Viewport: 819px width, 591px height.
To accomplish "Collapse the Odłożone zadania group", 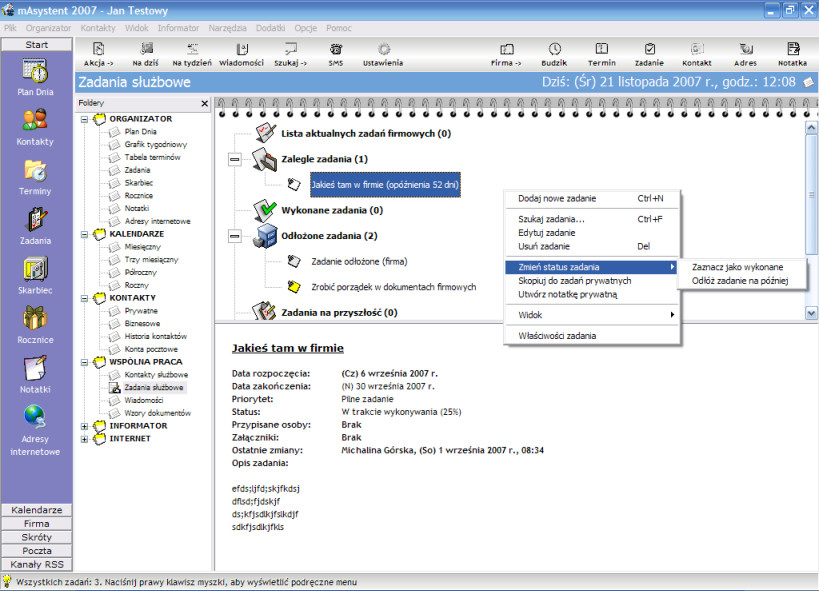I will pos(235,236).
